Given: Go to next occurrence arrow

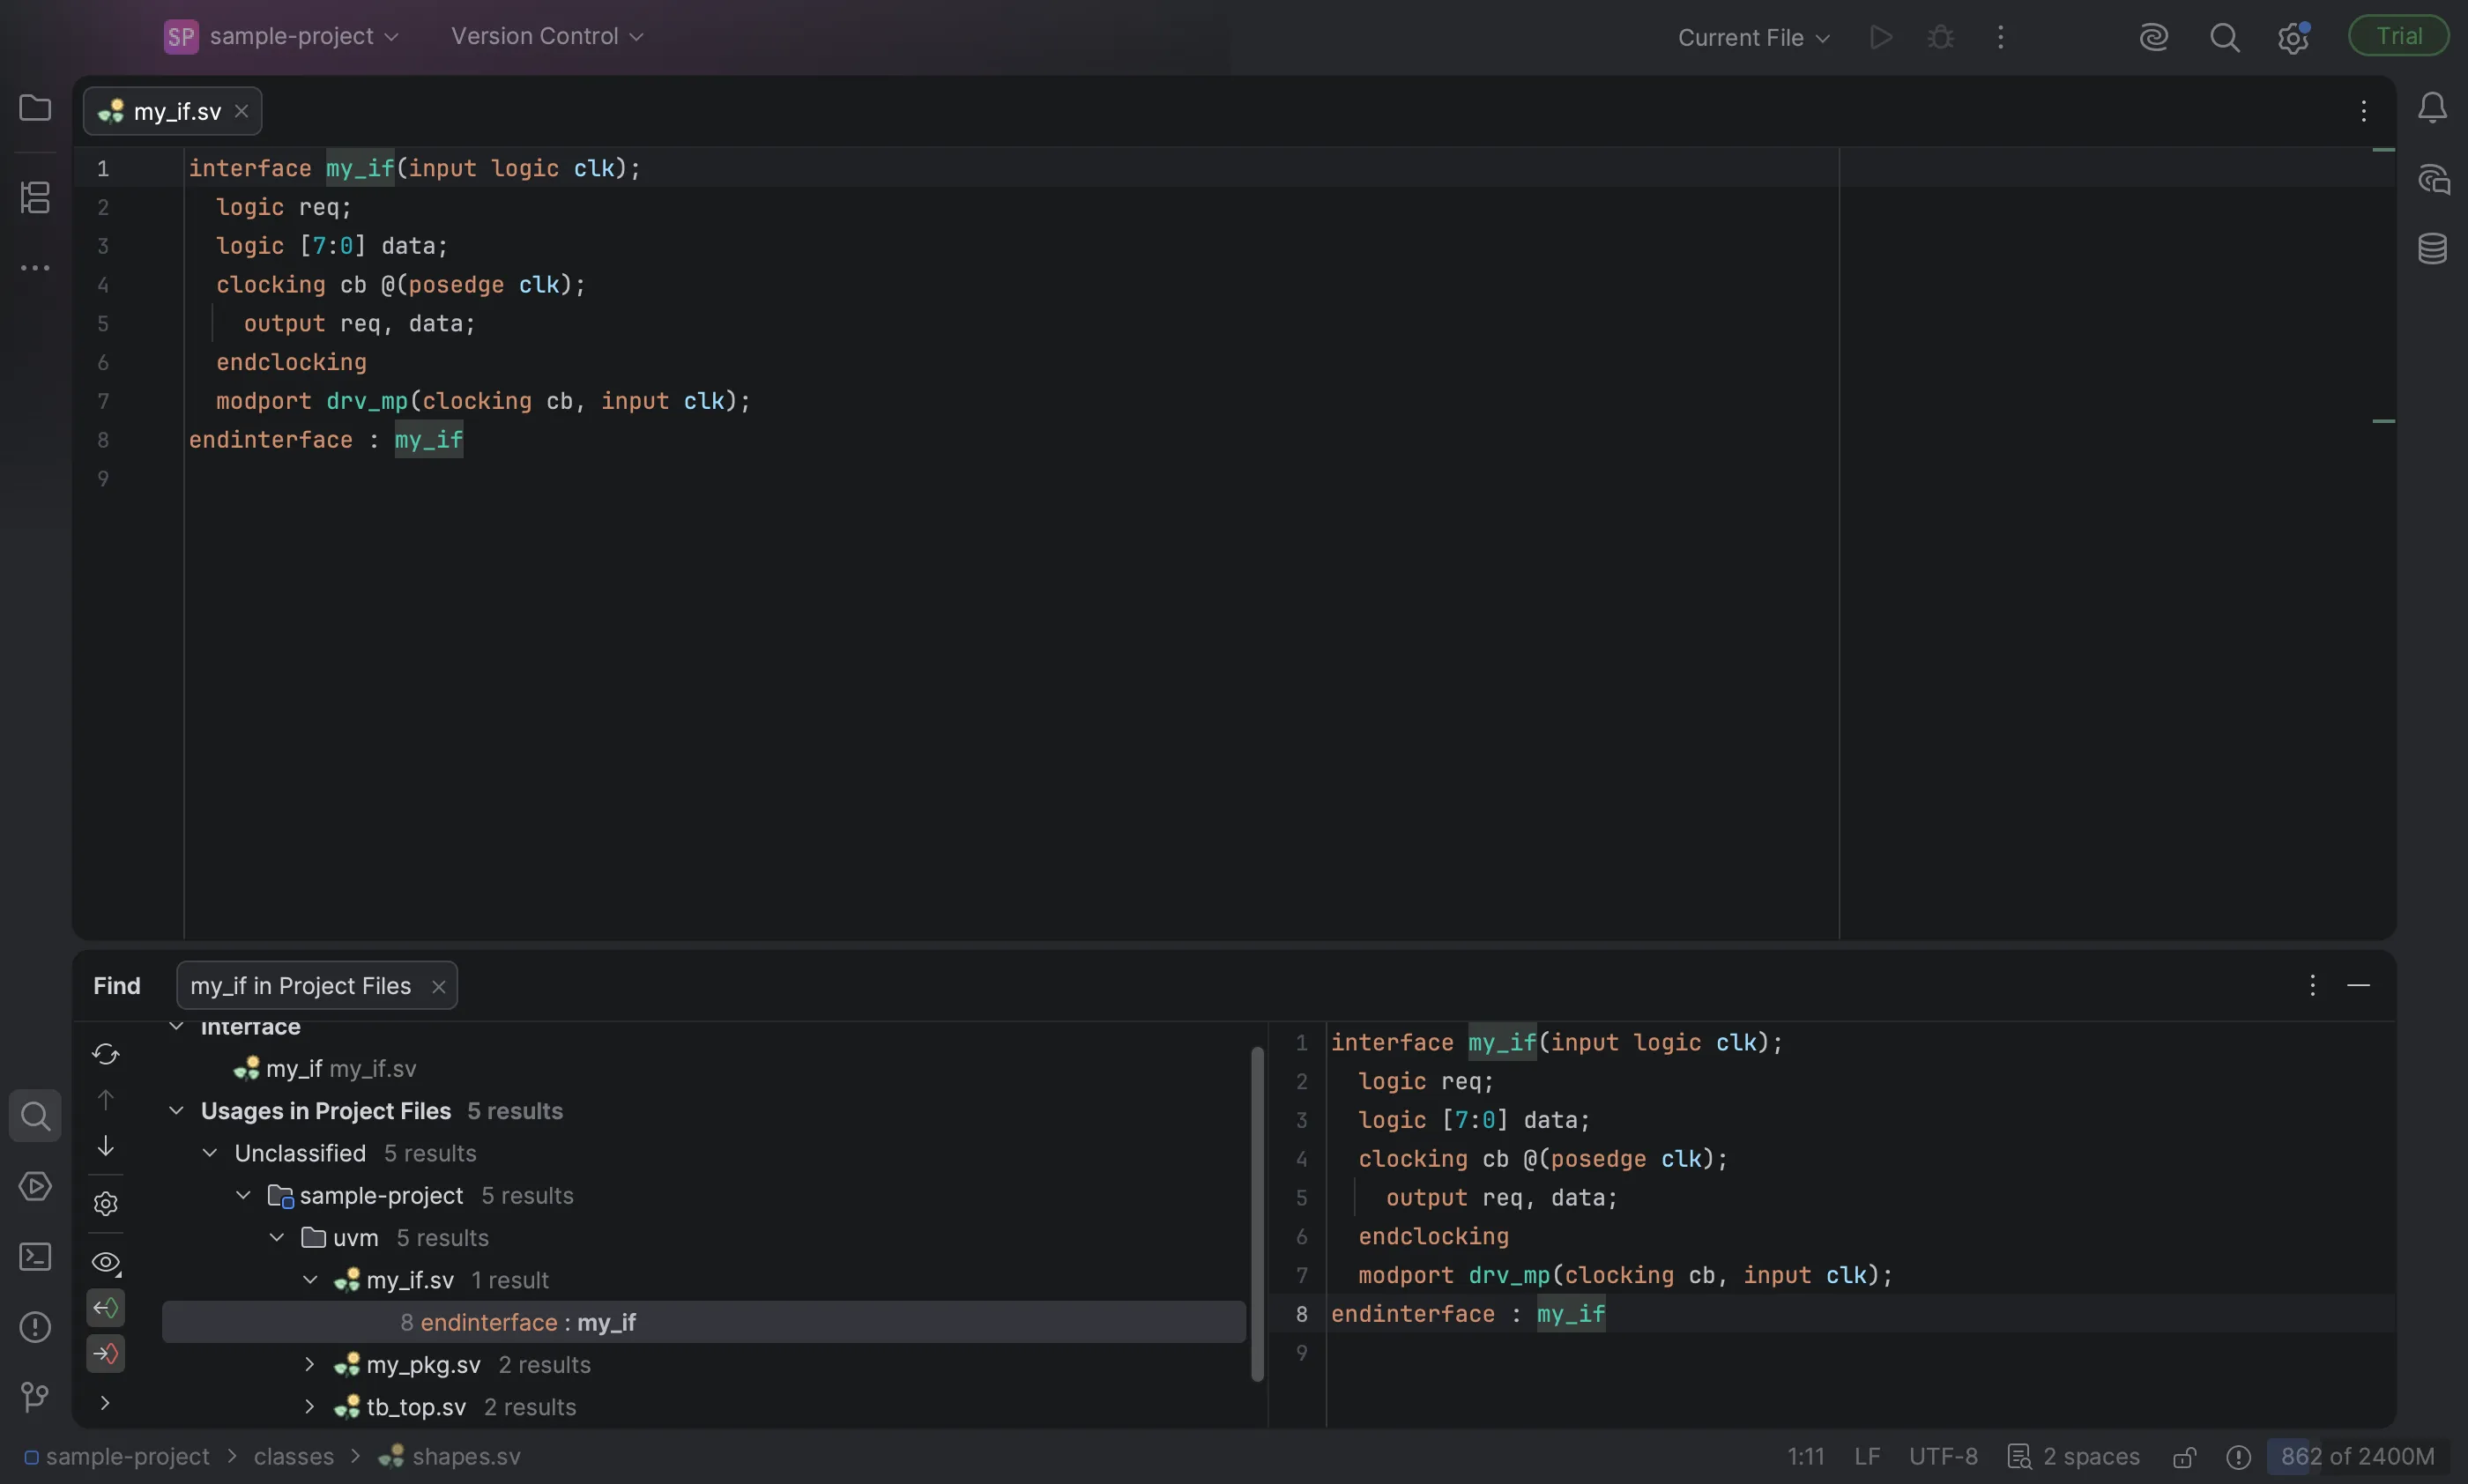Looking at the screenshot, I should click(105, 1146).
